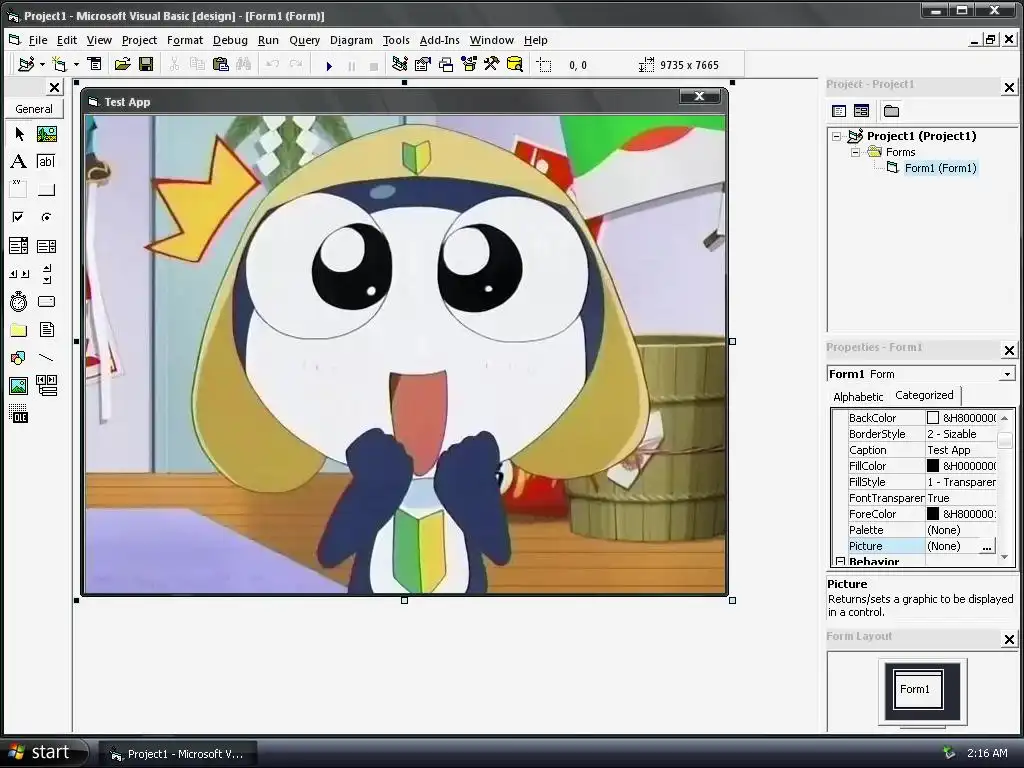The height and width of the screenshot is (768, 1024).
Task: Select the Shape control tool
Action: coord(19,358)
